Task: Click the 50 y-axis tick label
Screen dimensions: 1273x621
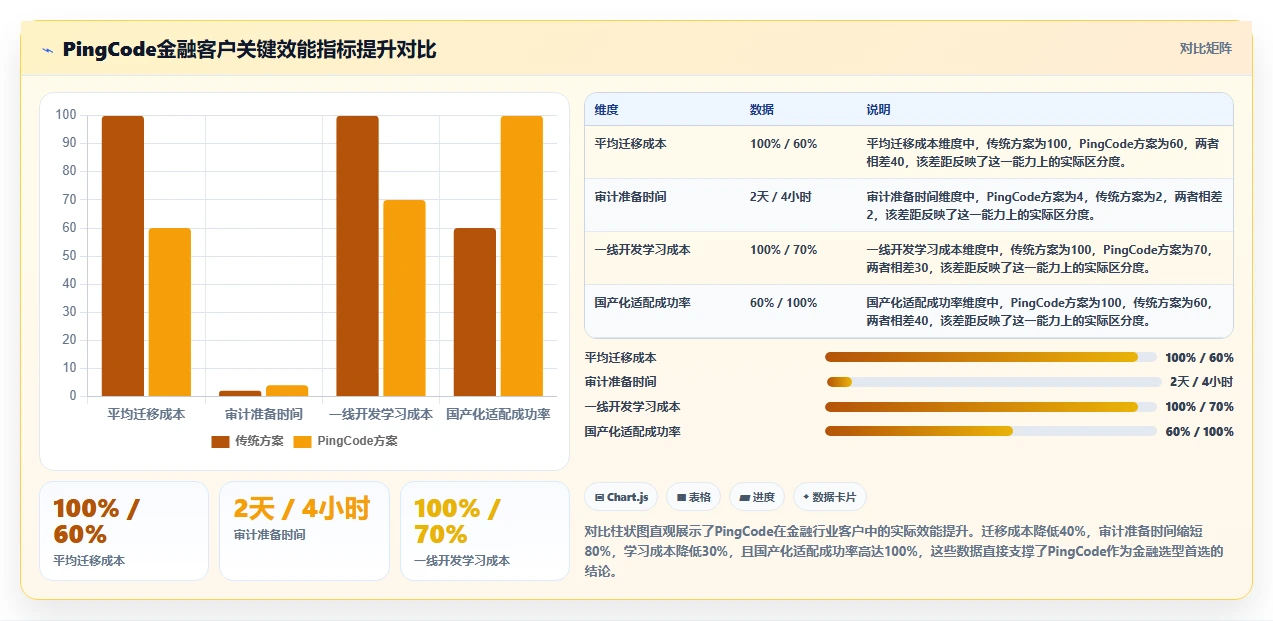Action: pyautogui.click(x=69, y=256)
